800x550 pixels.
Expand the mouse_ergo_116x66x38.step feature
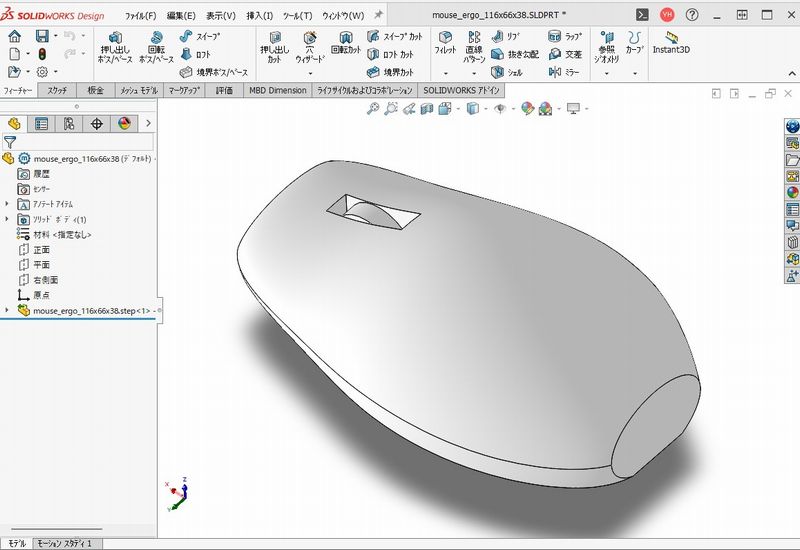coord(7,310)
